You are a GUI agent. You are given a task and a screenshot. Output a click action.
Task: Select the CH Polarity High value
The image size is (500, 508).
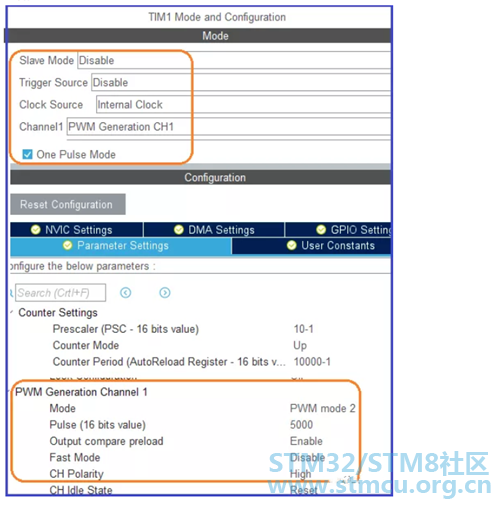[x=300, y=474]
